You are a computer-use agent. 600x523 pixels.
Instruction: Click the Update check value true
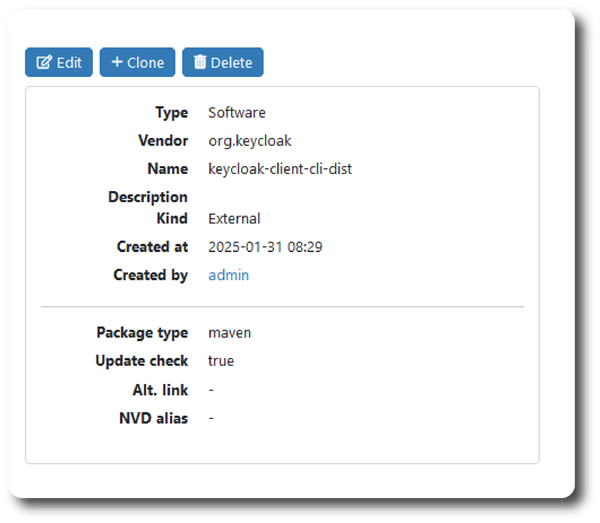click(x=221, y=361)
